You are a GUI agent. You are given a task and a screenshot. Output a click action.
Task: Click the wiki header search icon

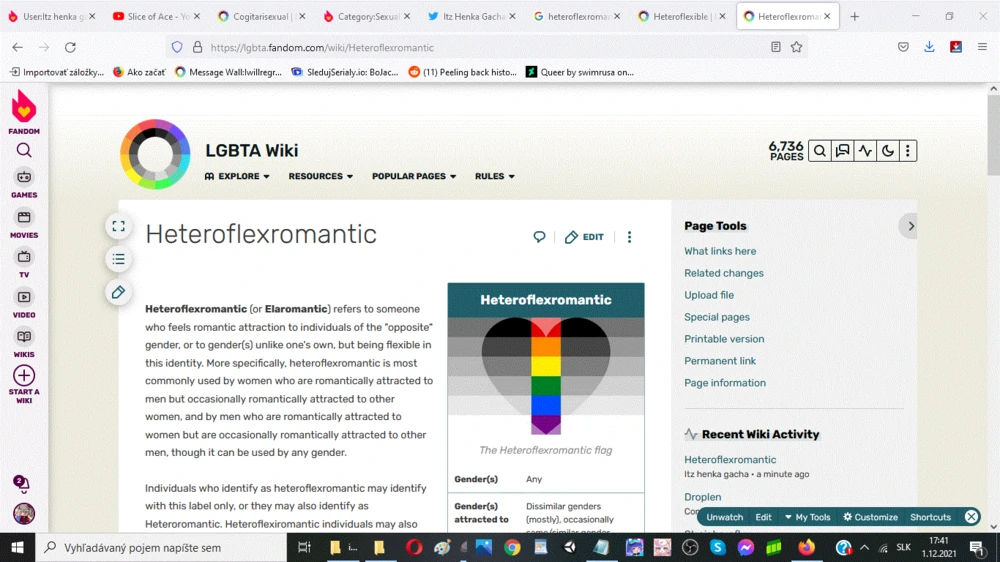pyautogui.click(x=820, y=151)
